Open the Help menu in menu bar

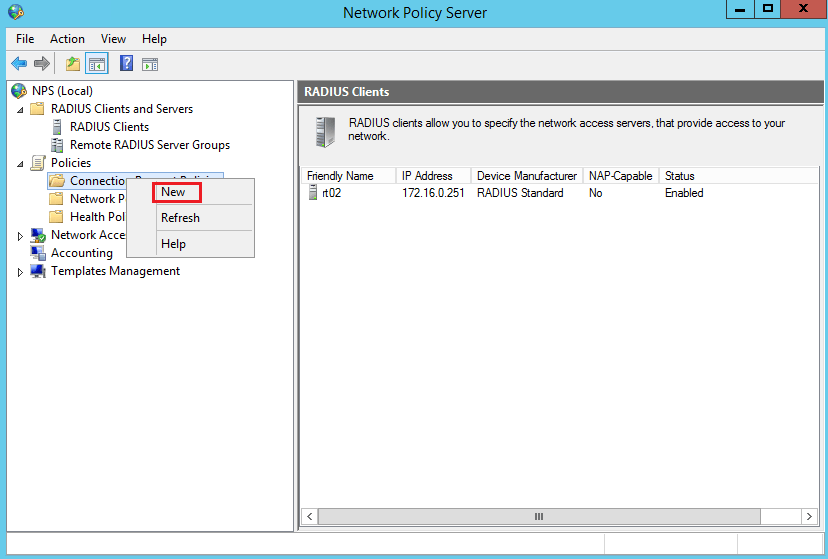[154, 39]
